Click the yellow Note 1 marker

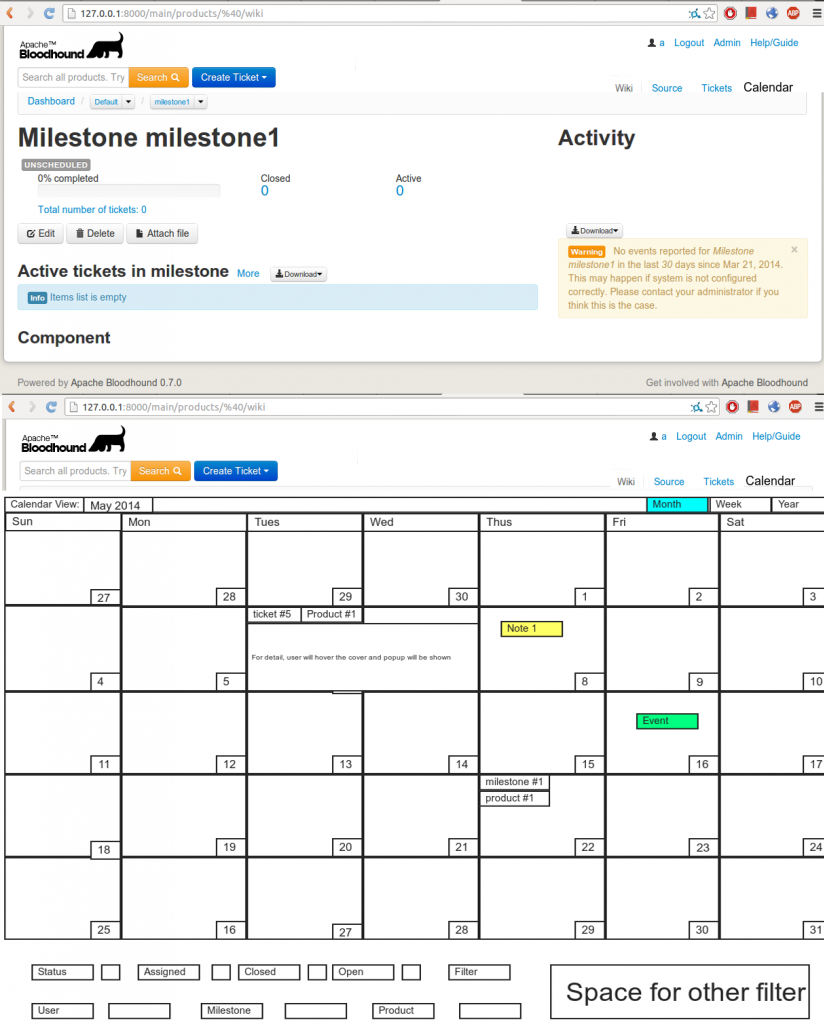pos(531,629)
